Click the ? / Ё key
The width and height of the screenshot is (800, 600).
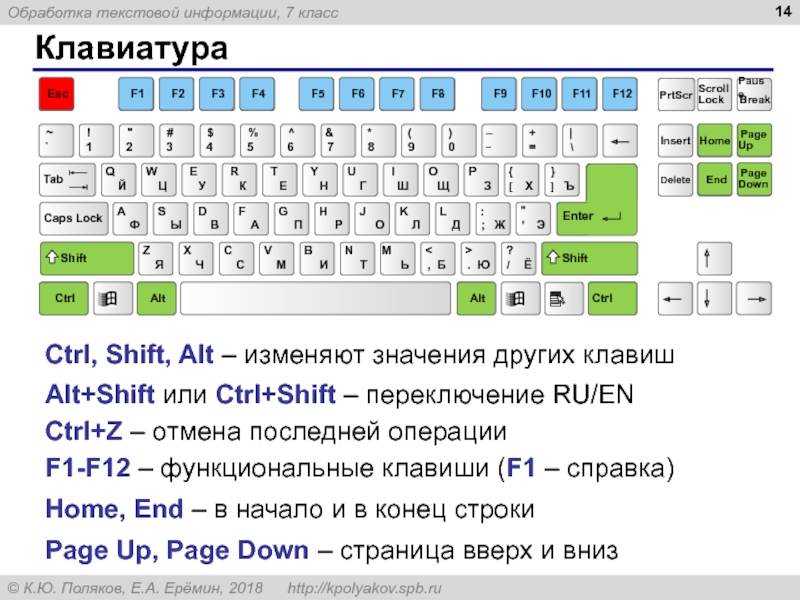tap(519, 259)
